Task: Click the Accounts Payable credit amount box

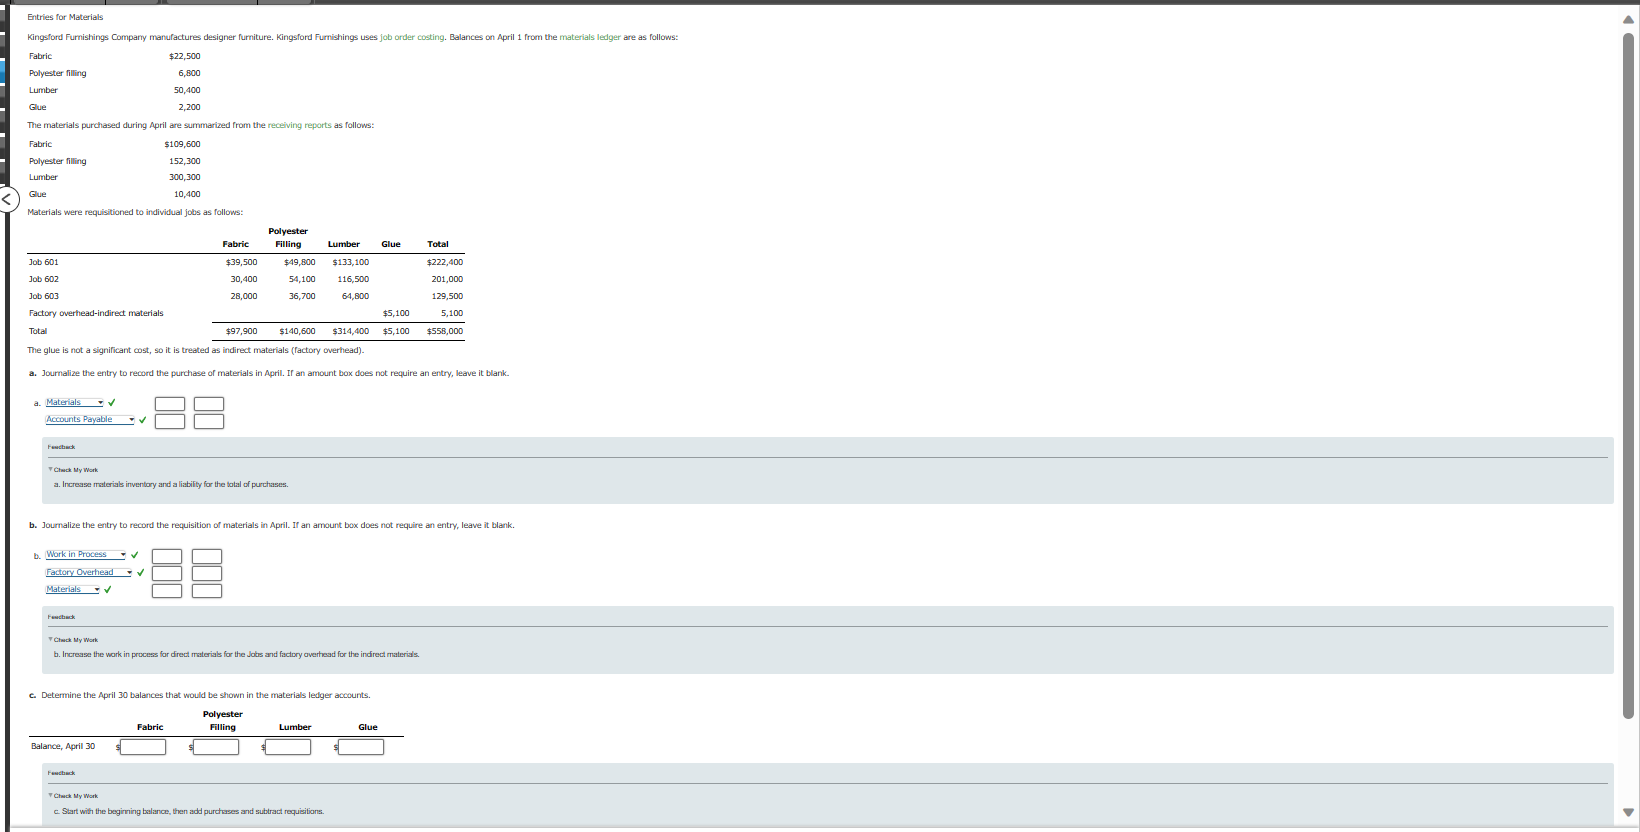Action: (x=209, y=421)
